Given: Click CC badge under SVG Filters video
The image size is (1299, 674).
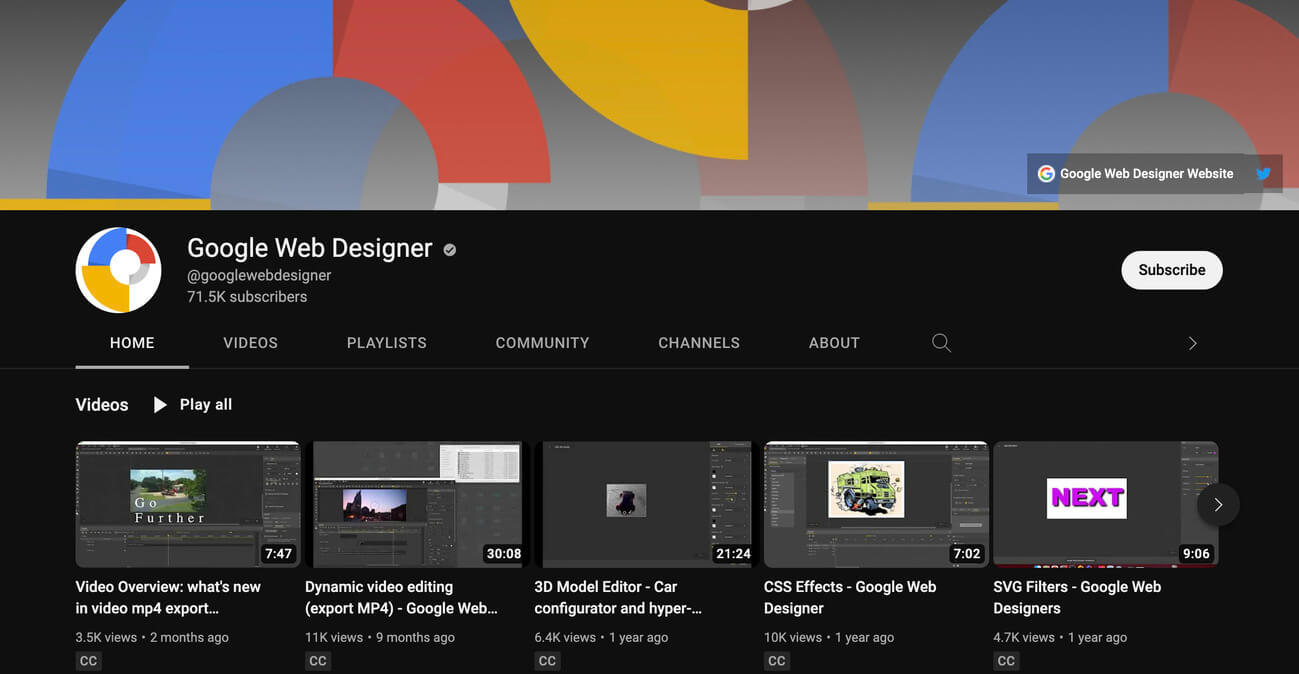Looking at the screenshot, I should tap(1006, 661).
